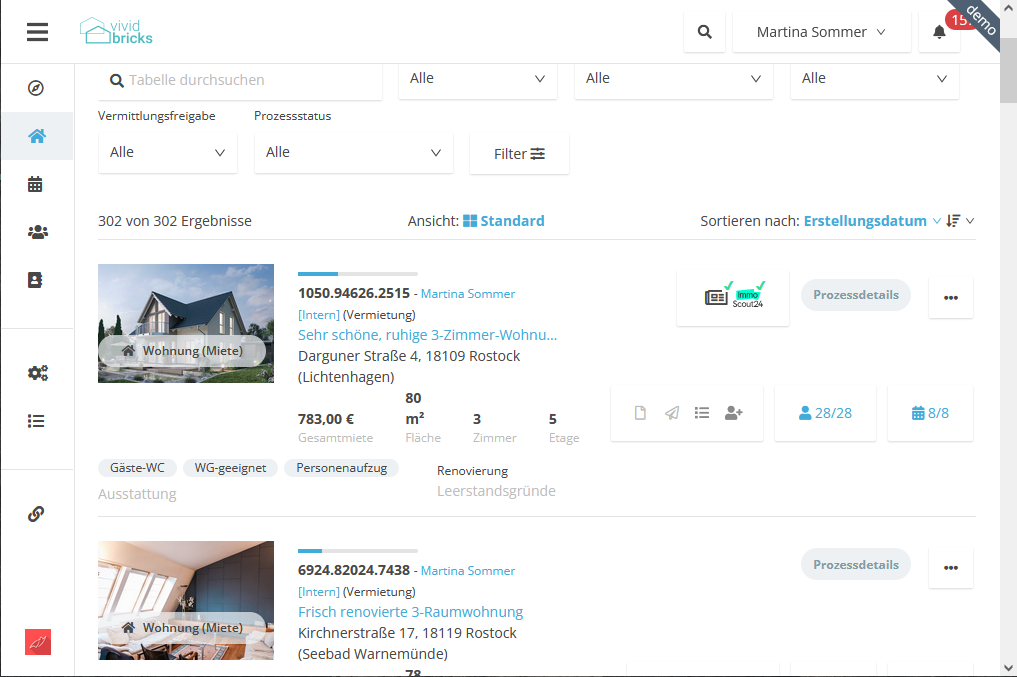Click the add person icon
Screen dimensions: 1017x677
pyautogui.click(x=733, y=413)
